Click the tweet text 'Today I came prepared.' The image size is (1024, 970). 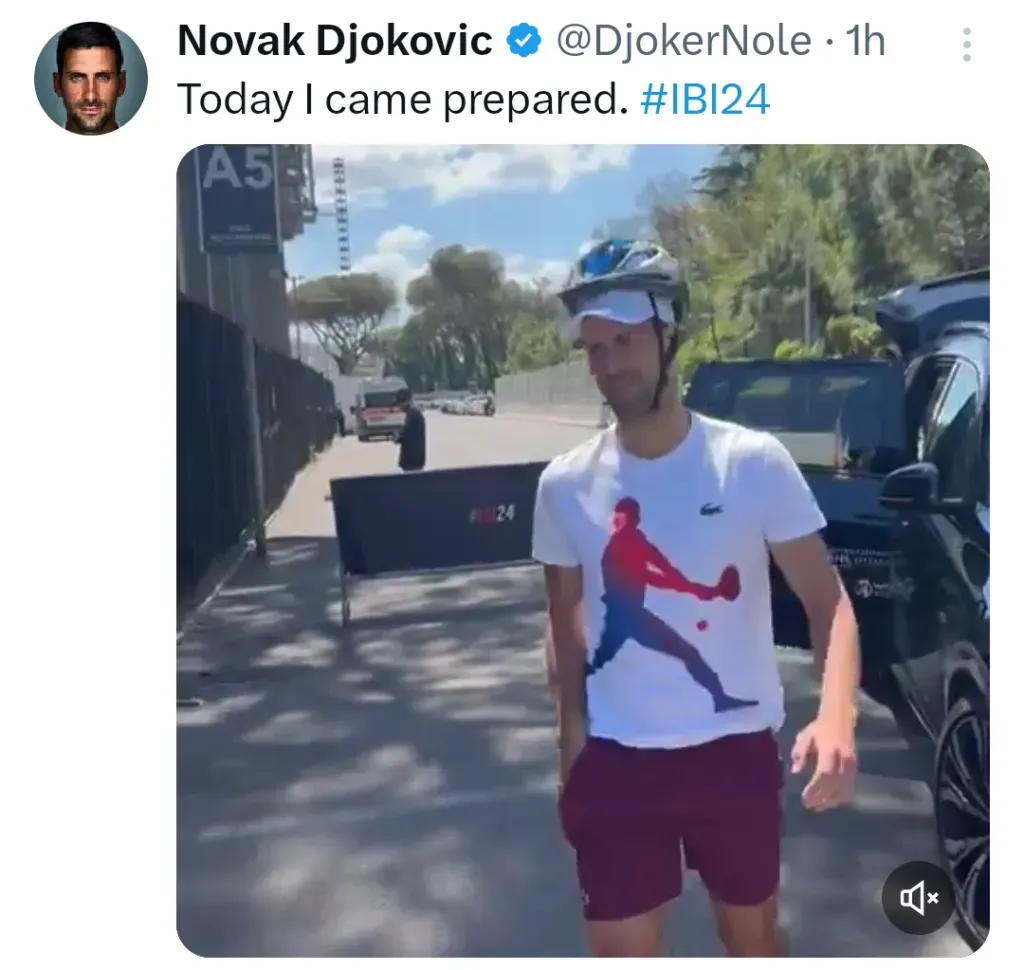click(x=402, y=100)
